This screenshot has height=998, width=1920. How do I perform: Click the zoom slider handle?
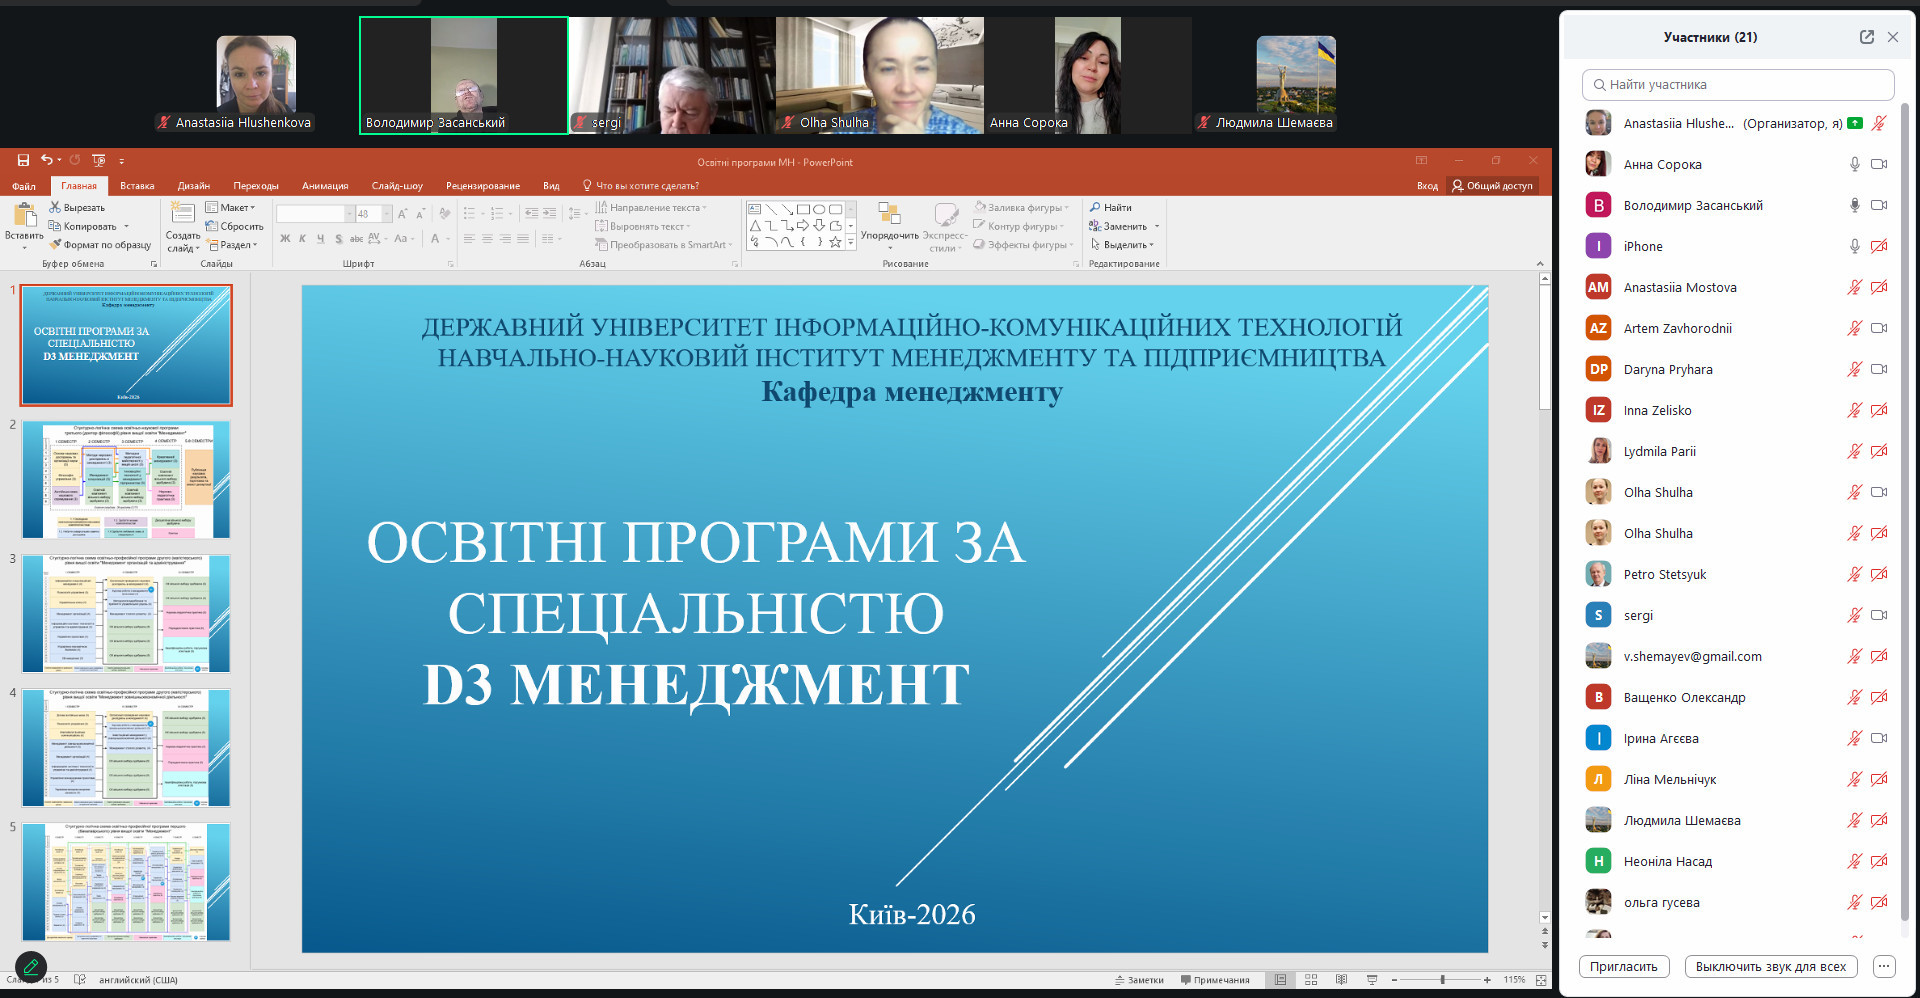1442,980
